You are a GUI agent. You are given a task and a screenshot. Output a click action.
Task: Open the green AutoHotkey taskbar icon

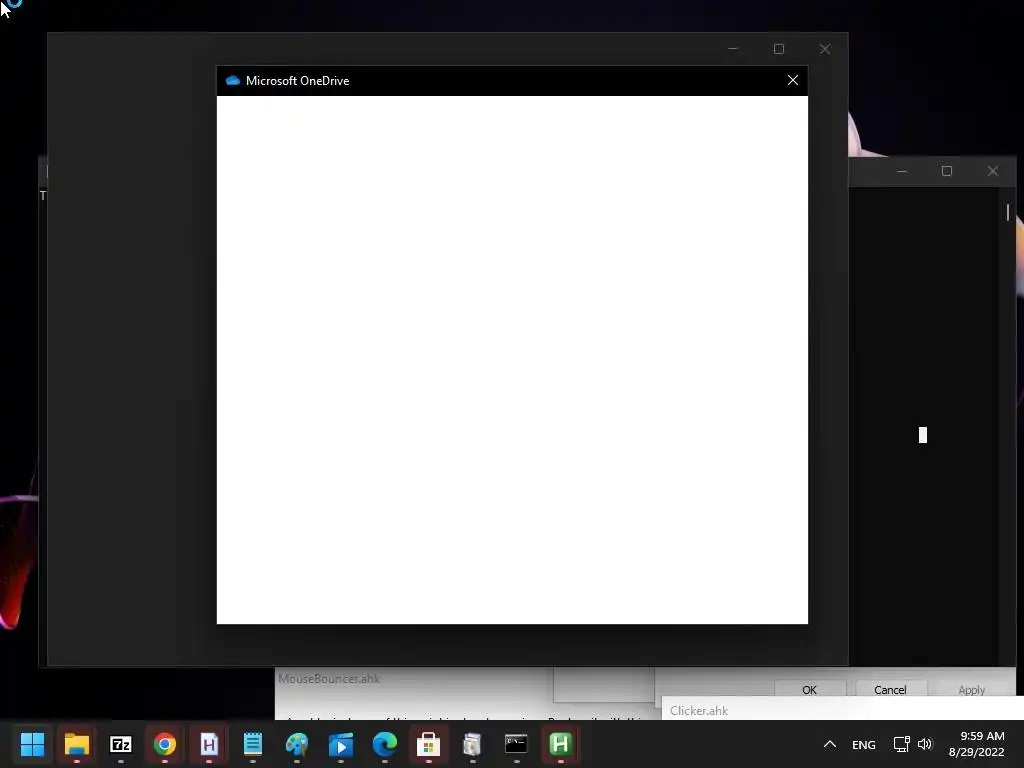[560, 744]
